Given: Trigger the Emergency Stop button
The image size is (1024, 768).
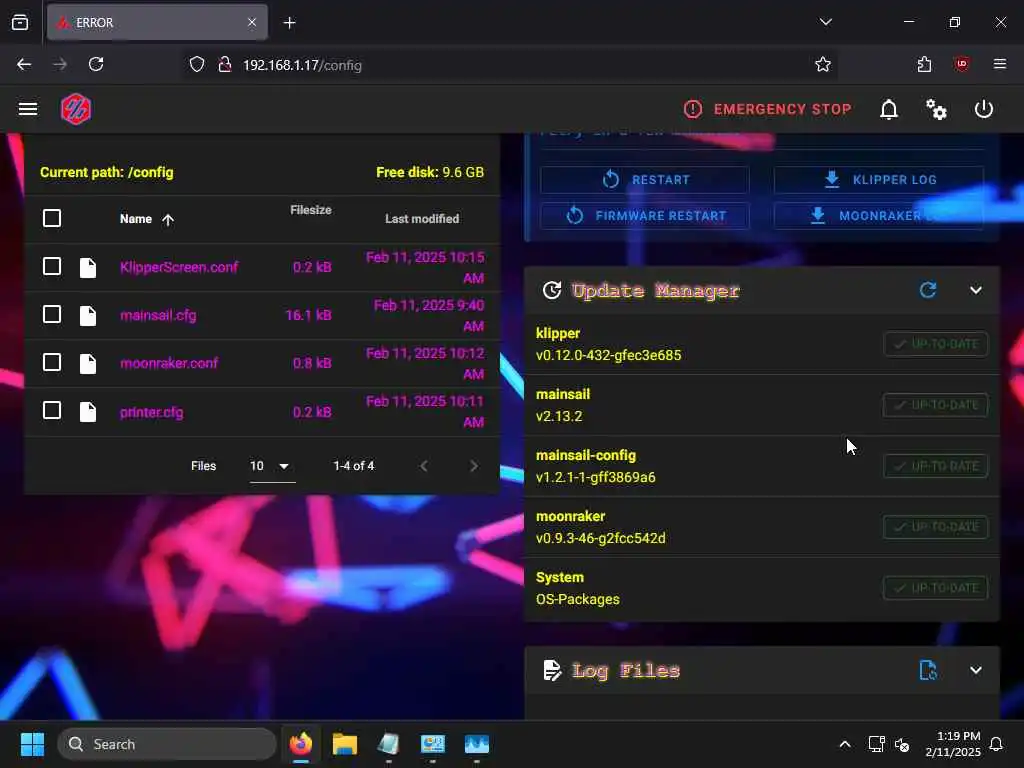Looking at the screenshot, I should coord(767,109).
